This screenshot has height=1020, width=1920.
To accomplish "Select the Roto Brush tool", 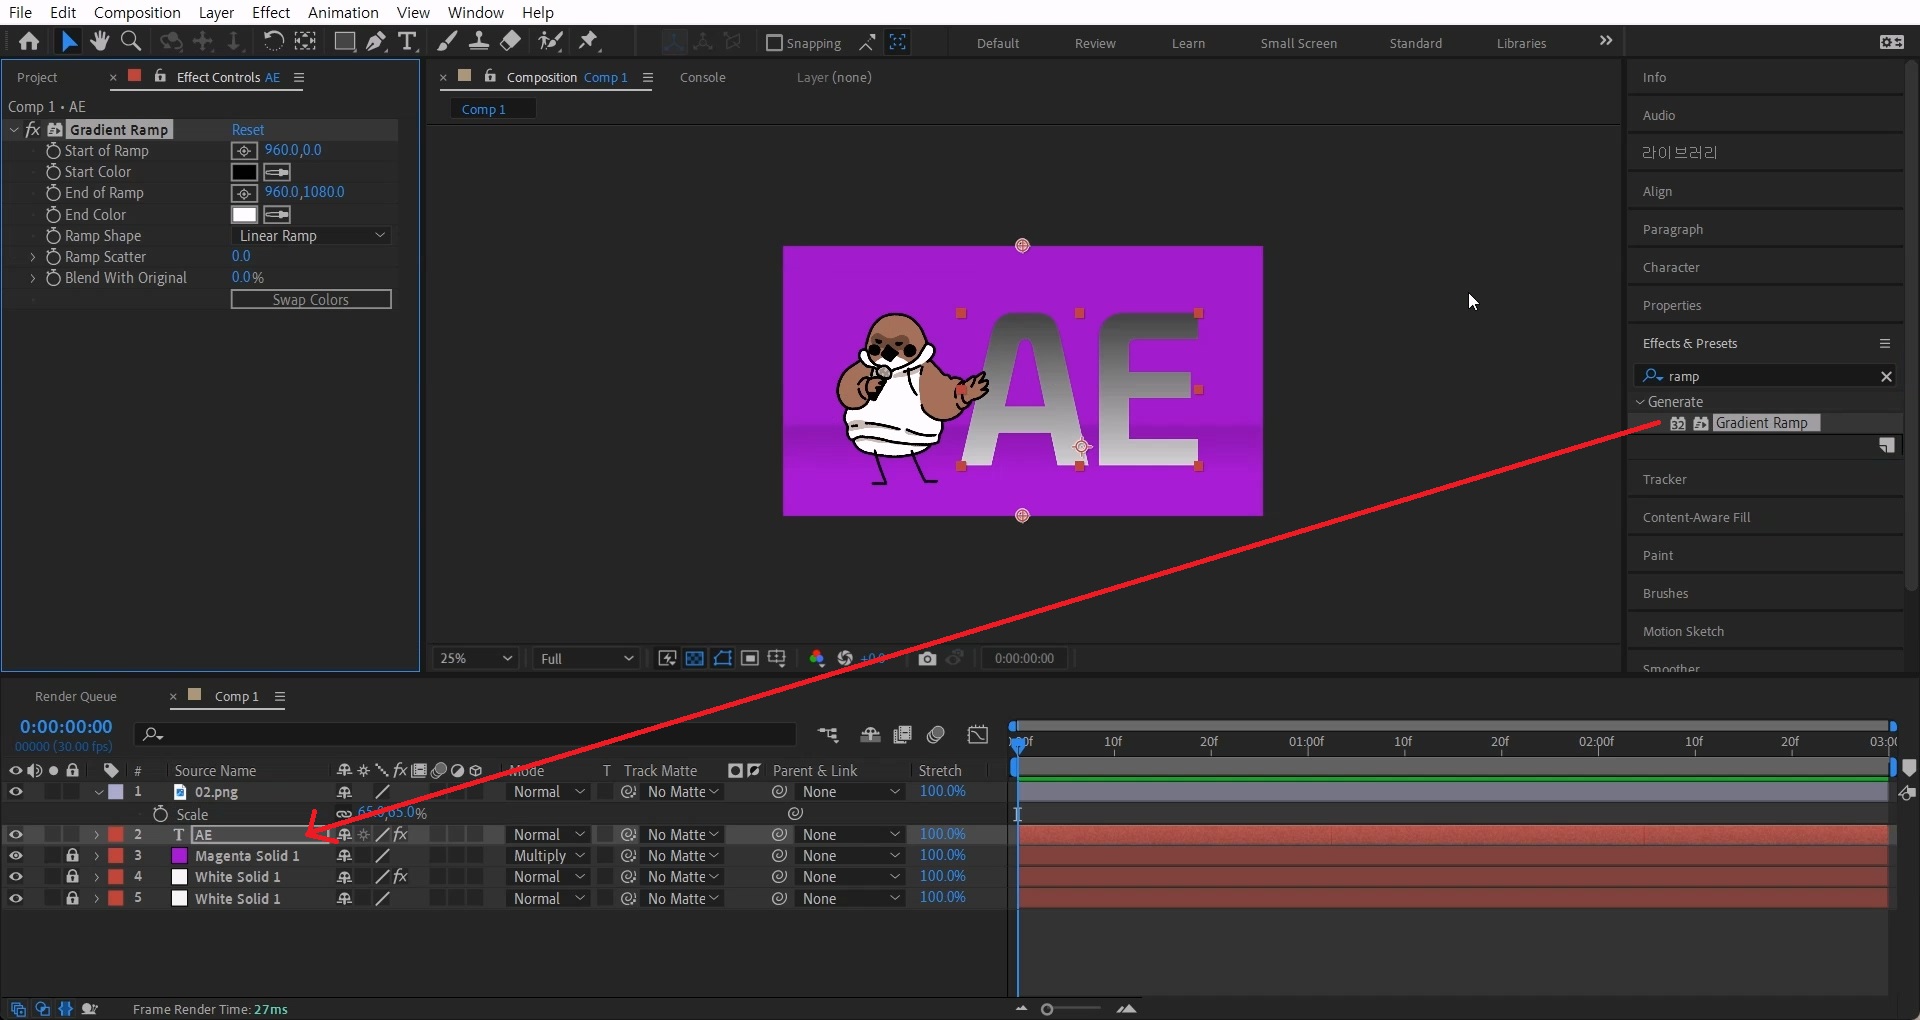I will [550, 42].
